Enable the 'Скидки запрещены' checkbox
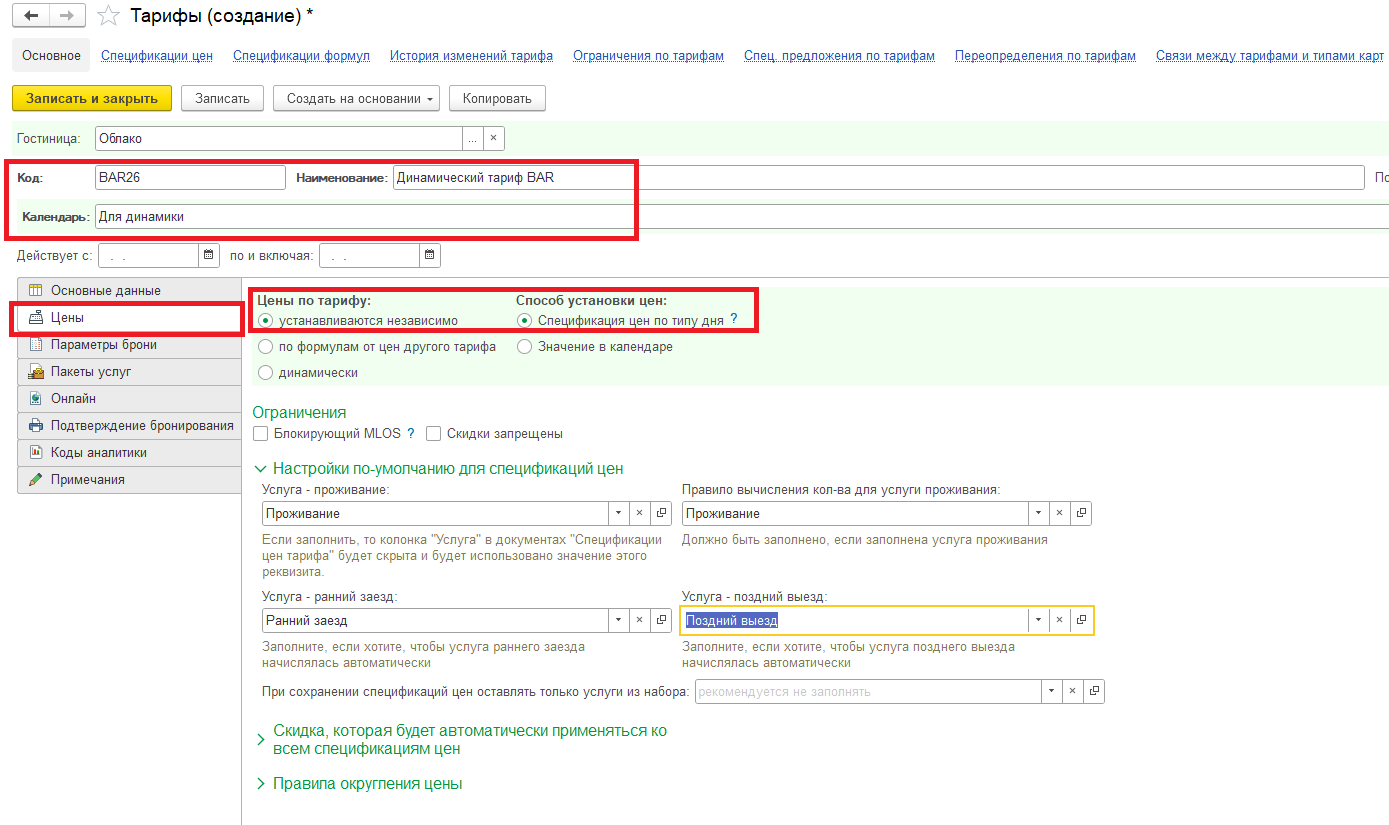Screen dimensions: 1389x825 433,434
